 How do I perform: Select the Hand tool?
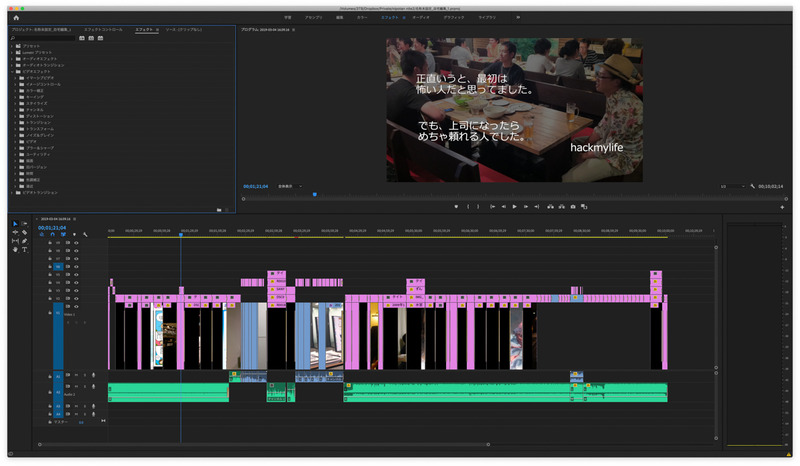[15, 250]
